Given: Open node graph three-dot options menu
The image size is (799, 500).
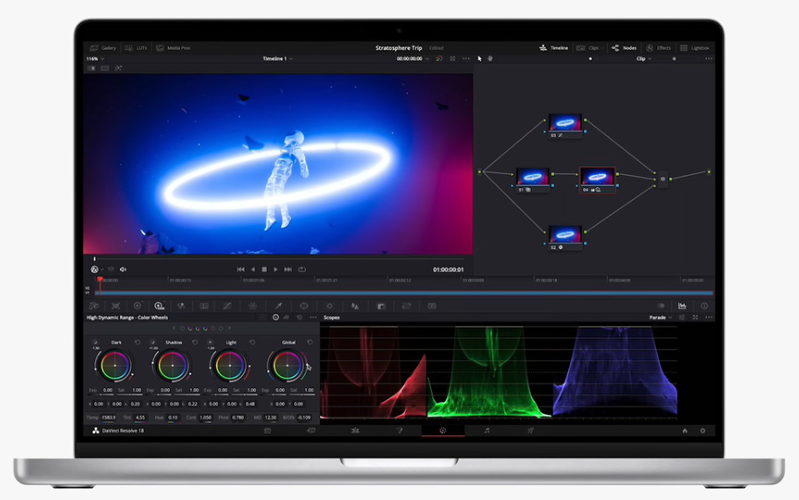Looking at the screenshot, I should coord(709,59).
